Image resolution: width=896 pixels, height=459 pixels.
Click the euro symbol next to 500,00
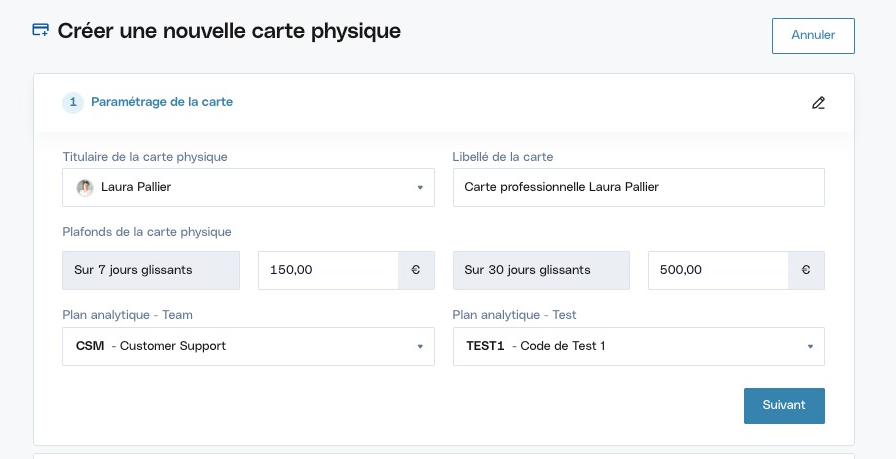point(806,270)
